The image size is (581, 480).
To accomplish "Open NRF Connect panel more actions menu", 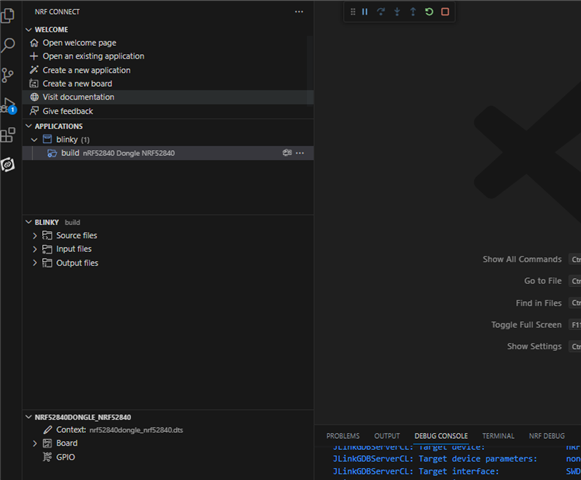I will 299,12.
